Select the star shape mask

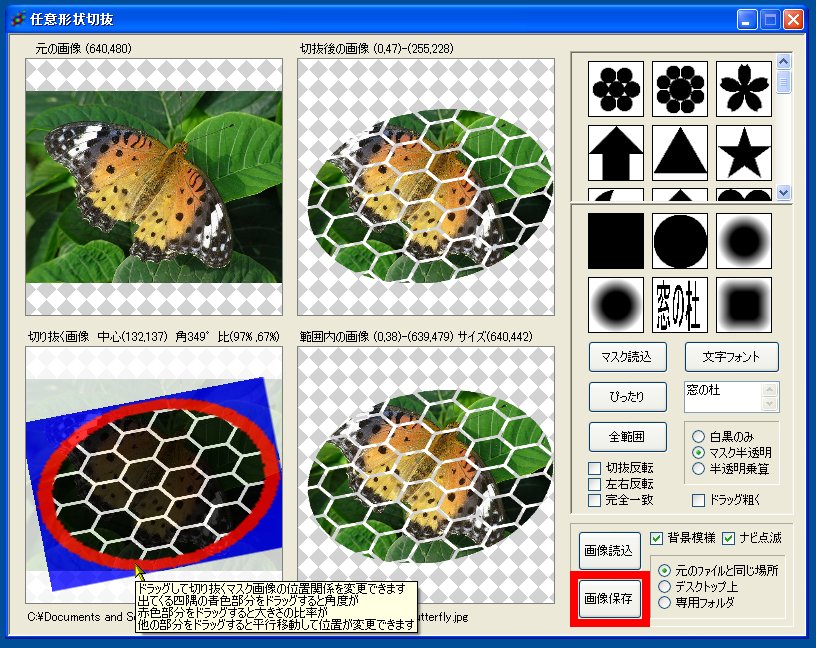click(x=744, y=155)
